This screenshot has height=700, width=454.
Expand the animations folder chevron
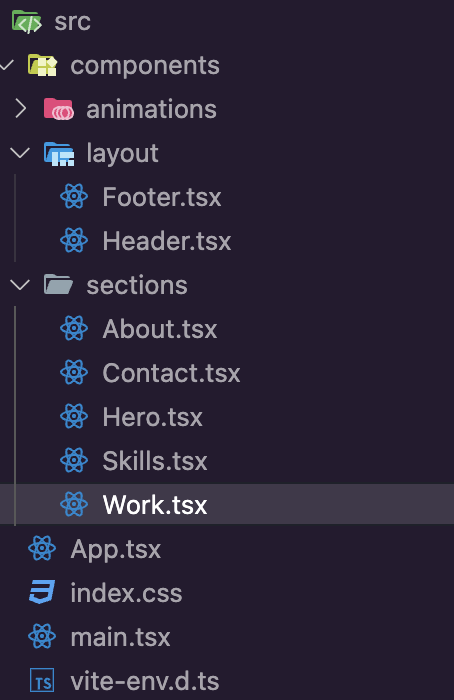[x=21, y=109]
